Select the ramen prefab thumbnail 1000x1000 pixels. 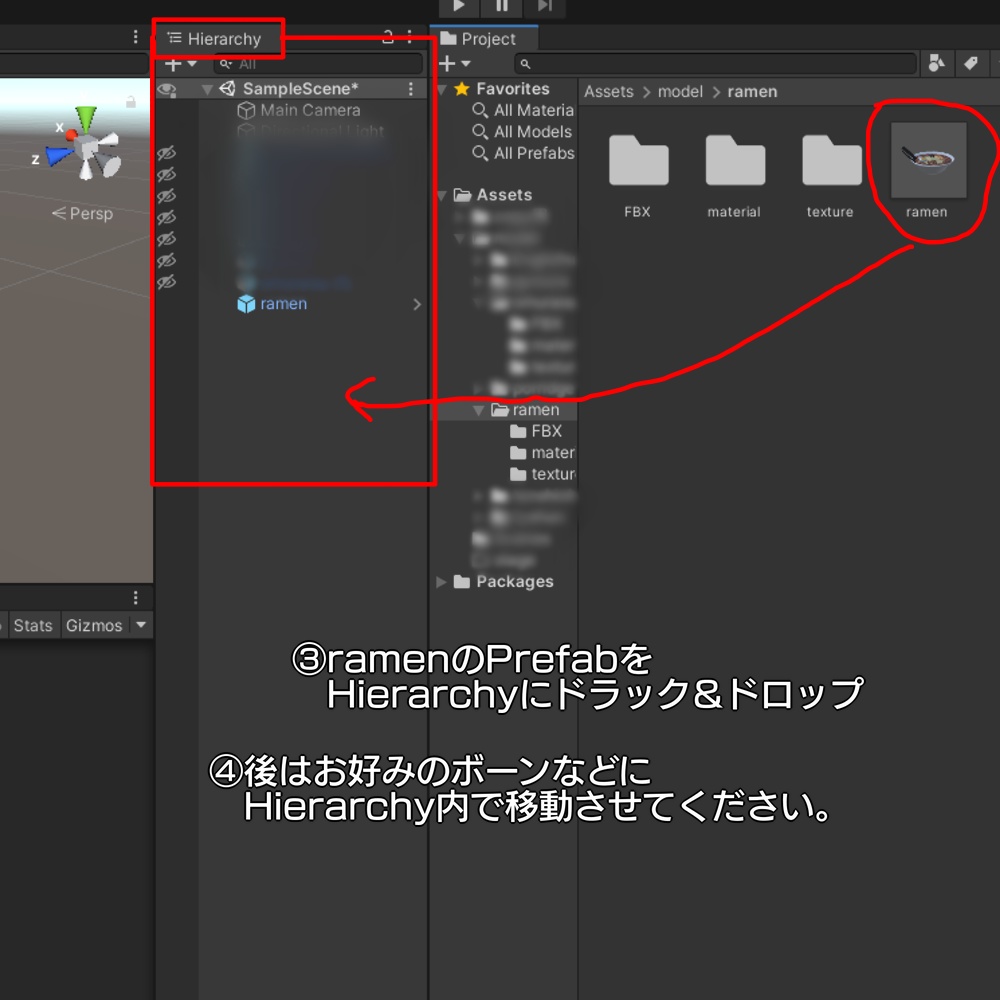pyautogui.click(x=928, y=160)
